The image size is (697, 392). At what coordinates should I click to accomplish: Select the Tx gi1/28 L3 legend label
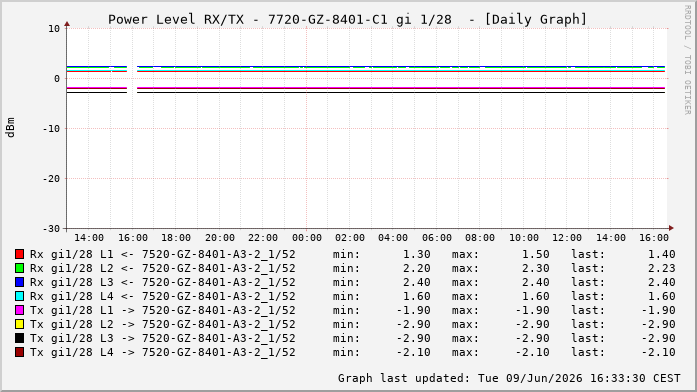point(163,339)
